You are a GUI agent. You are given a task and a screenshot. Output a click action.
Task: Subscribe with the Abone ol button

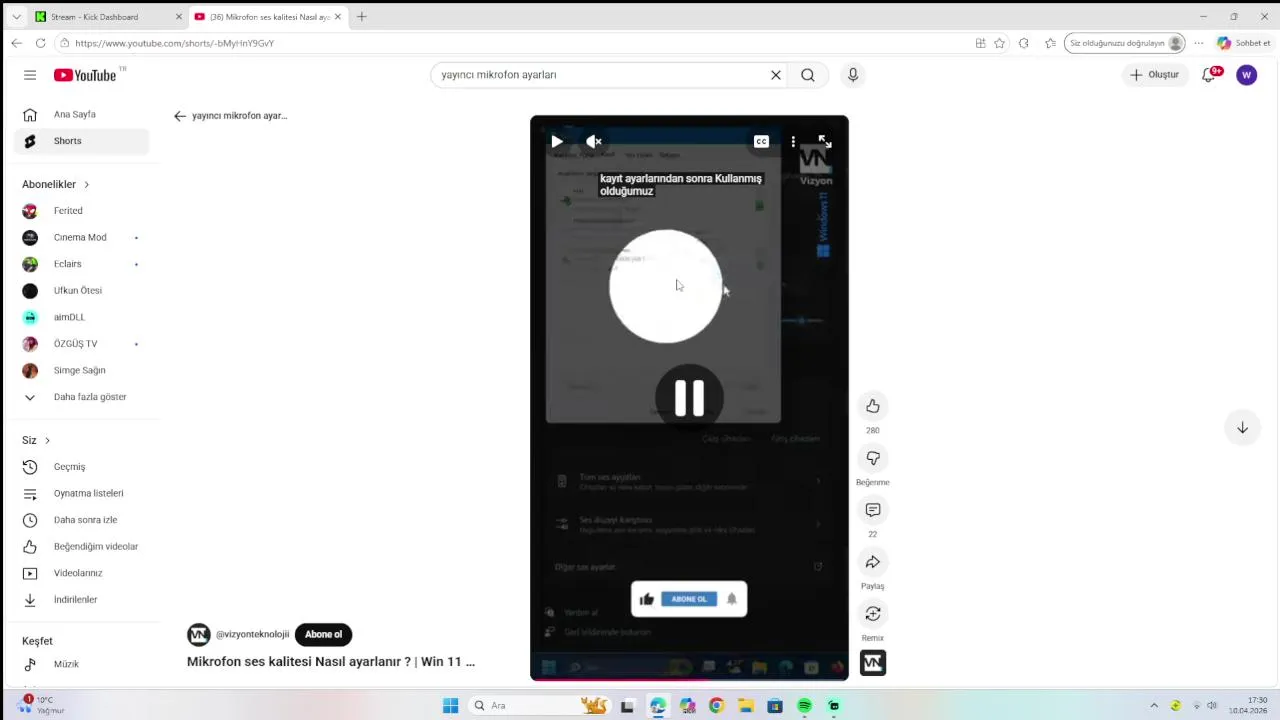(323, 634)
